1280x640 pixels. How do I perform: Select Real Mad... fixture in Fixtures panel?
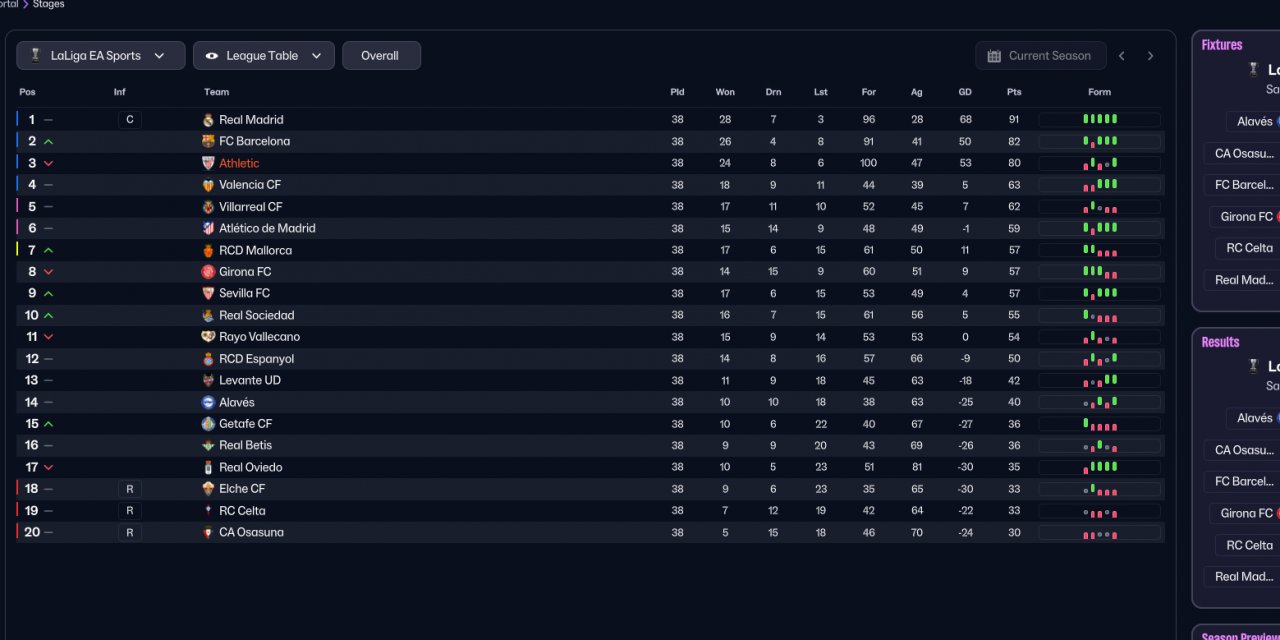pyautogui.click(x=1243, y=280)
